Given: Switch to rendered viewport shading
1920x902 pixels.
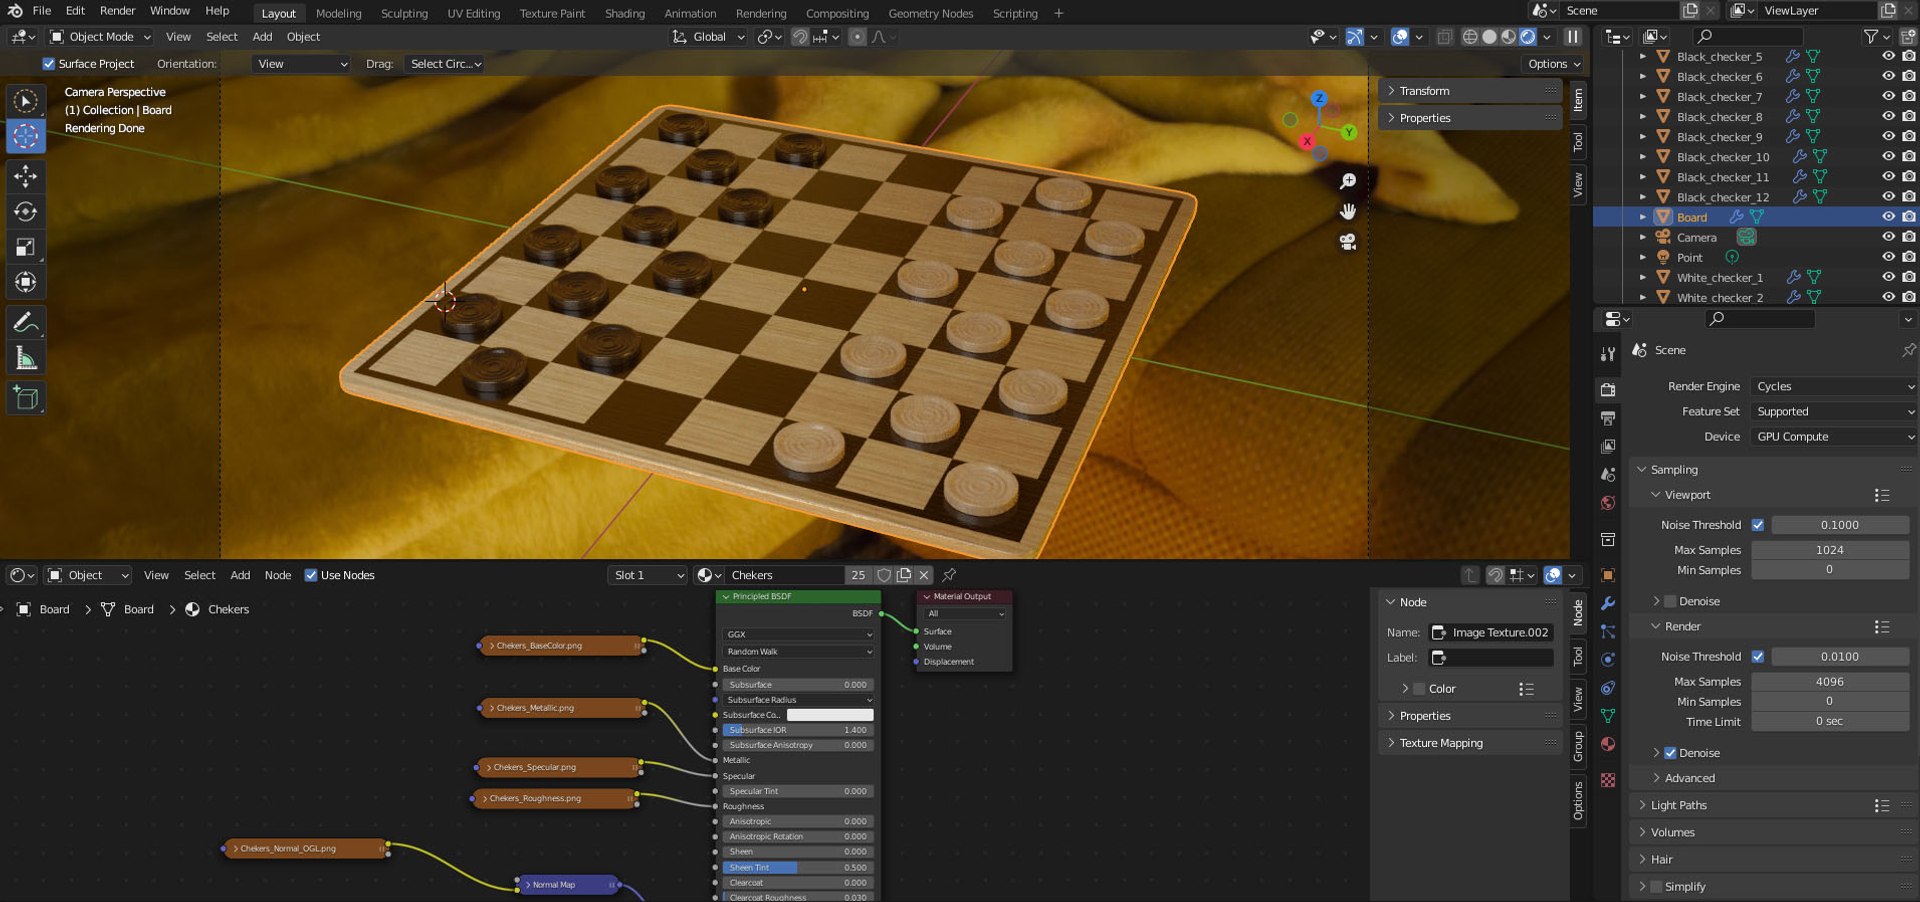Looking at the screenshot, I should 1528,37.
